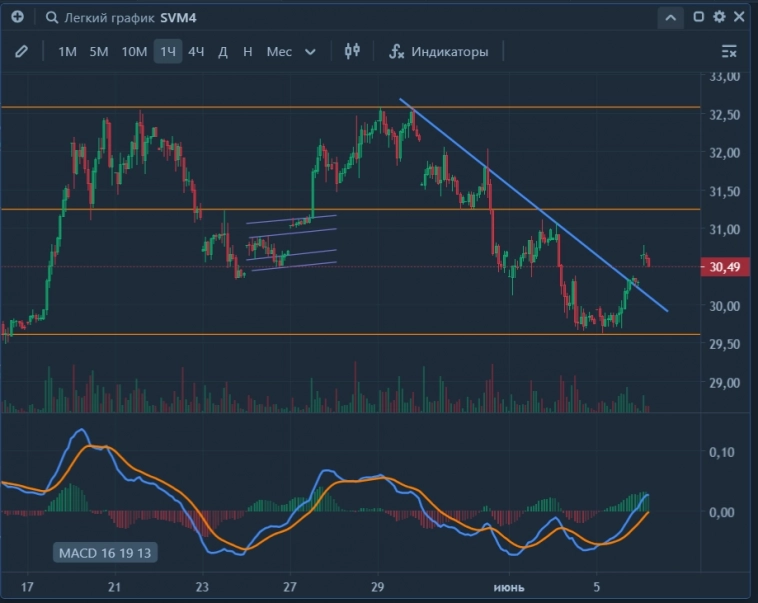The width and height of the screenshot is (758, 603).
Task: Switch to the 5М timeframe
Action: (x=98, y=51)
